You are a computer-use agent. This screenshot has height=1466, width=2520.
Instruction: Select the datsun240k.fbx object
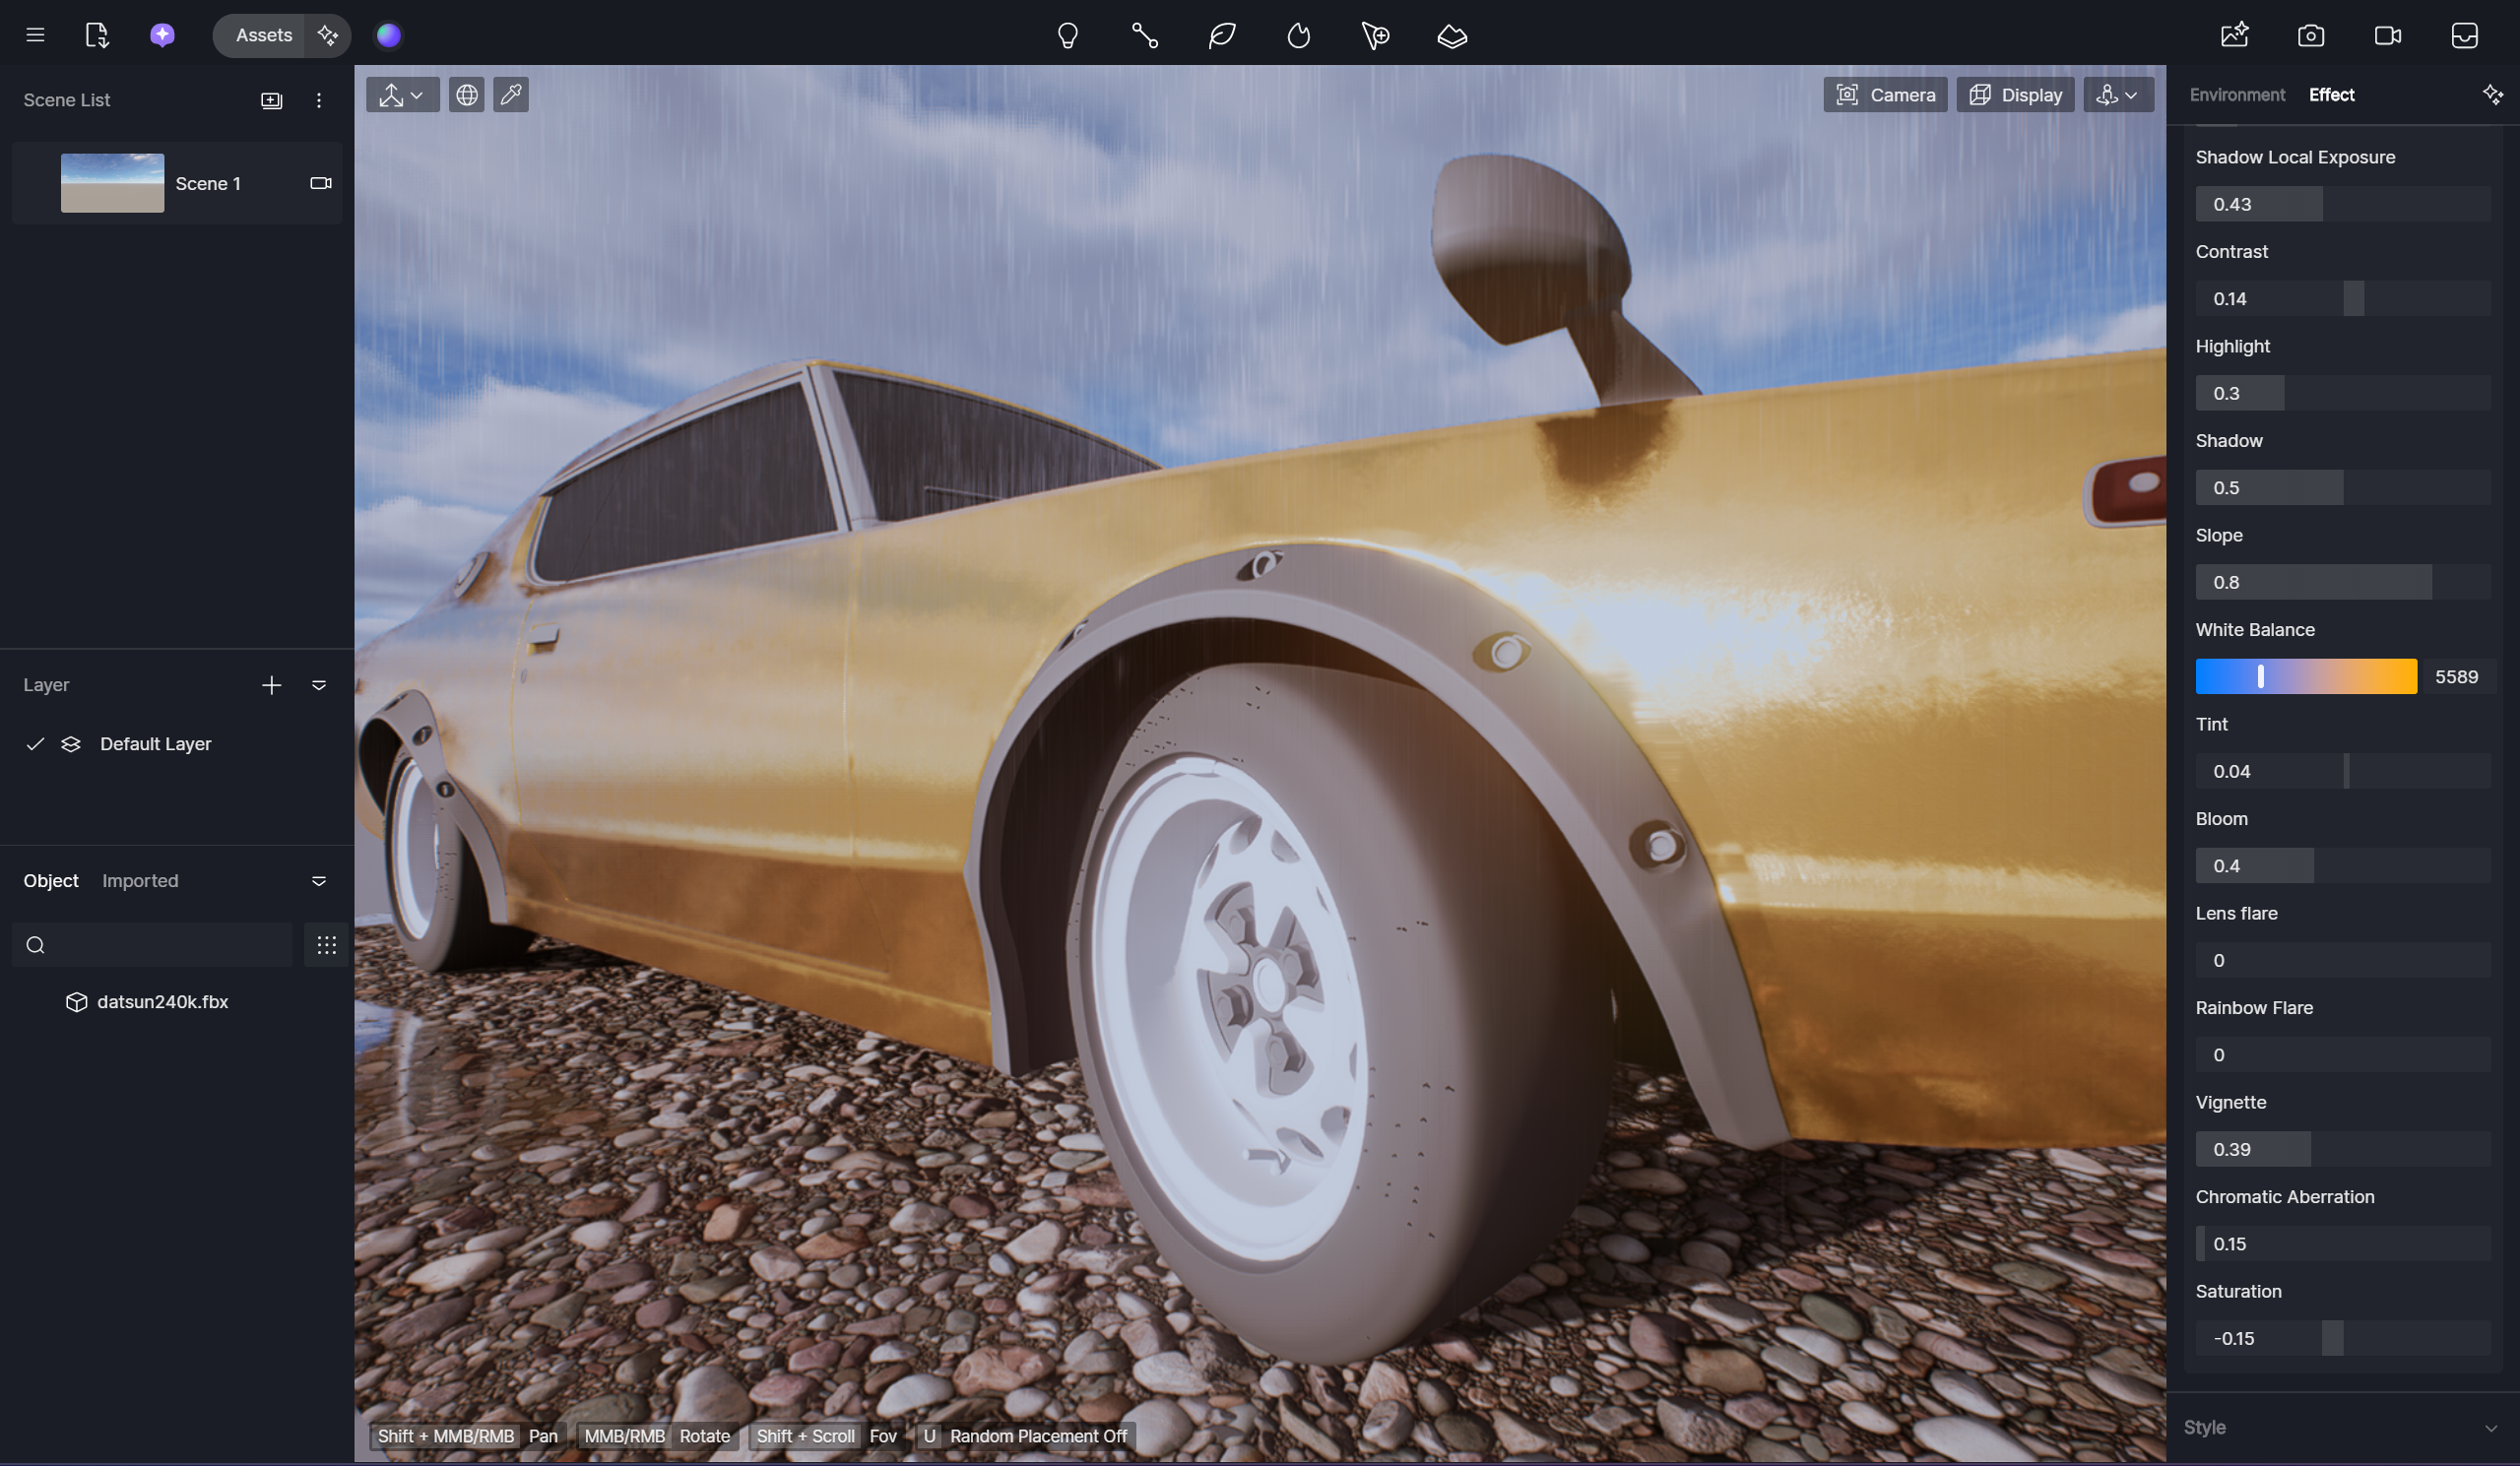[x=163, y=1001]
